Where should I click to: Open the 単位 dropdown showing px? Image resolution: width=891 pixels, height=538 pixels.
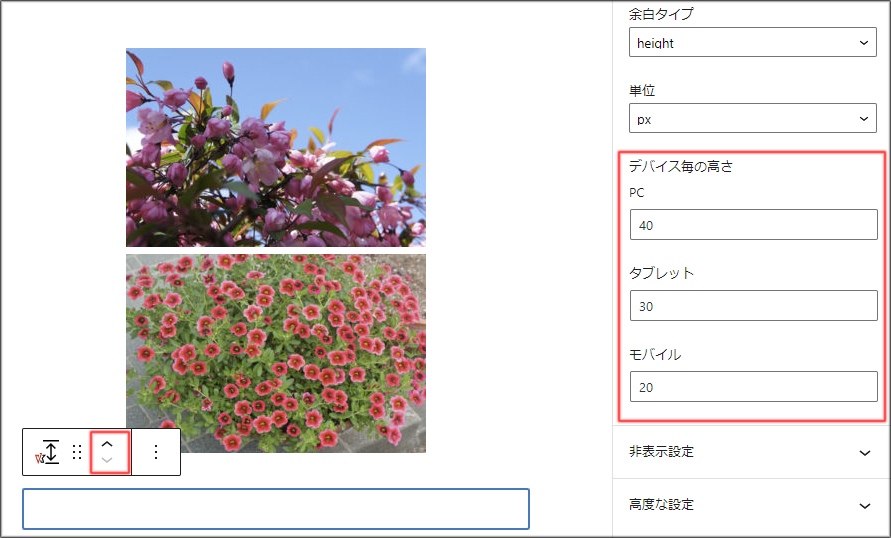point(753,119)
